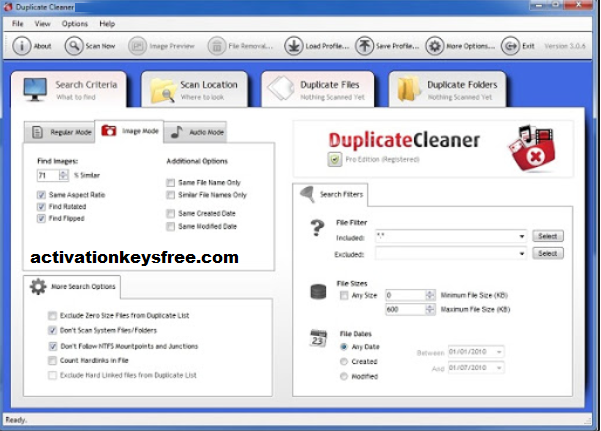
Task: Switch to the Scan Location tab
Action: (194, 89)
